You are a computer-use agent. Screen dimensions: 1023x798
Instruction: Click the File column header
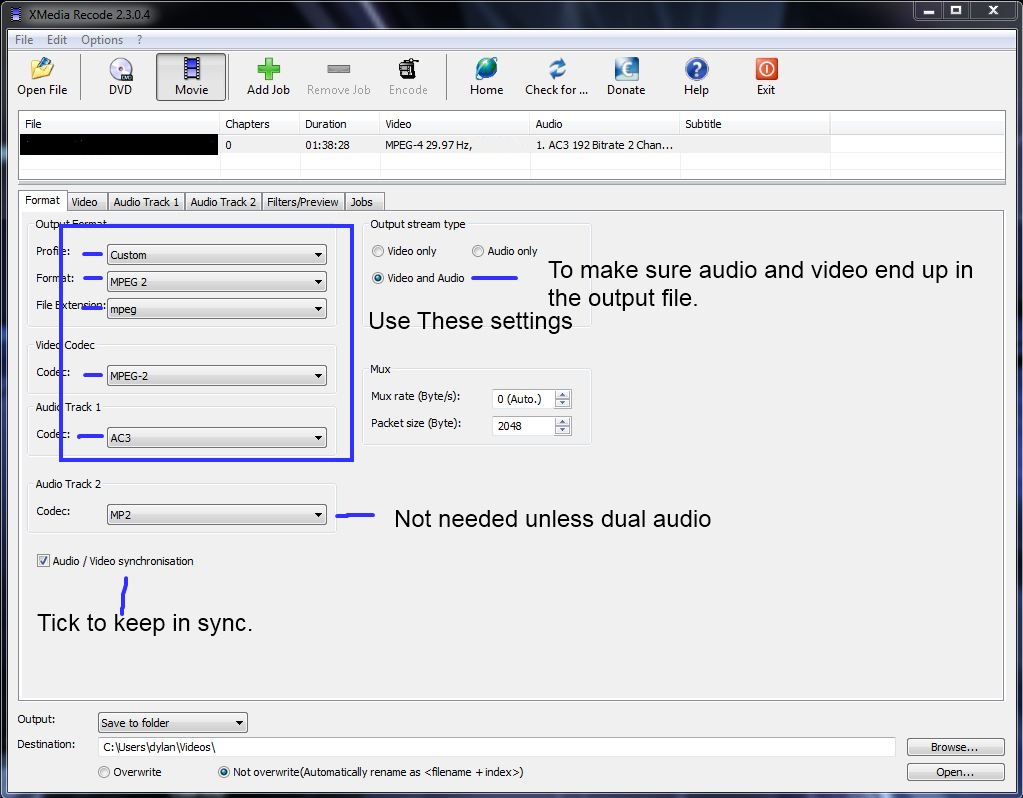coord(119,124)
